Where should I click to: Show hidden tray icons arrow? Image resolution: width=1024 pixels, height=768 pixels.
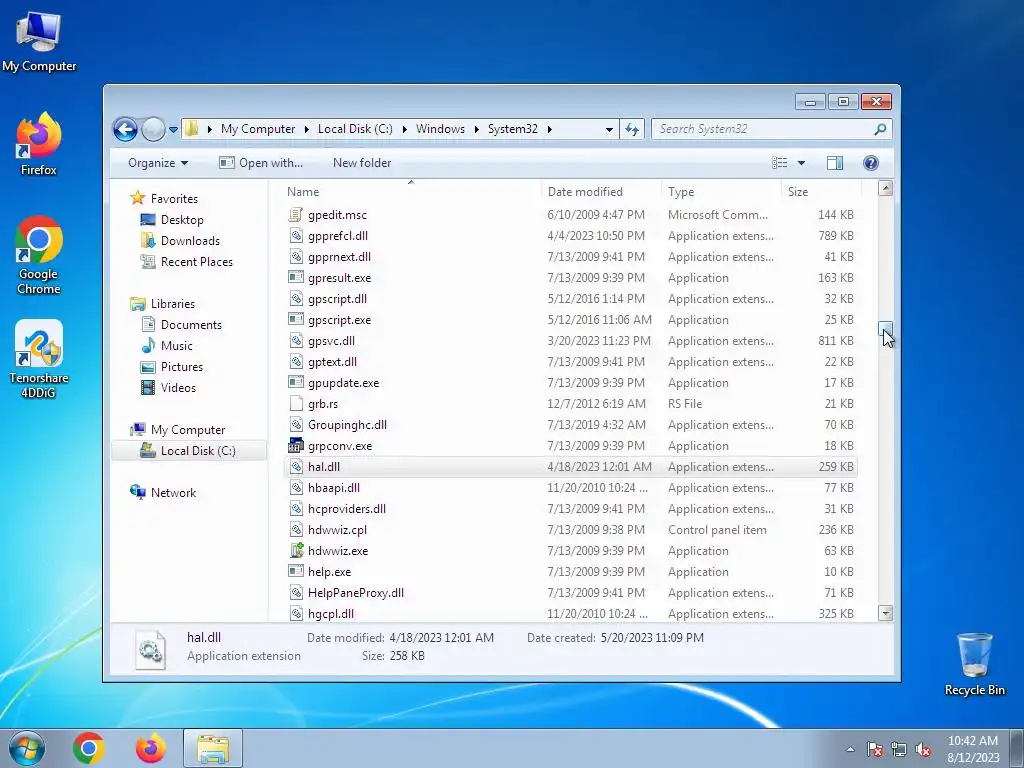850,749
